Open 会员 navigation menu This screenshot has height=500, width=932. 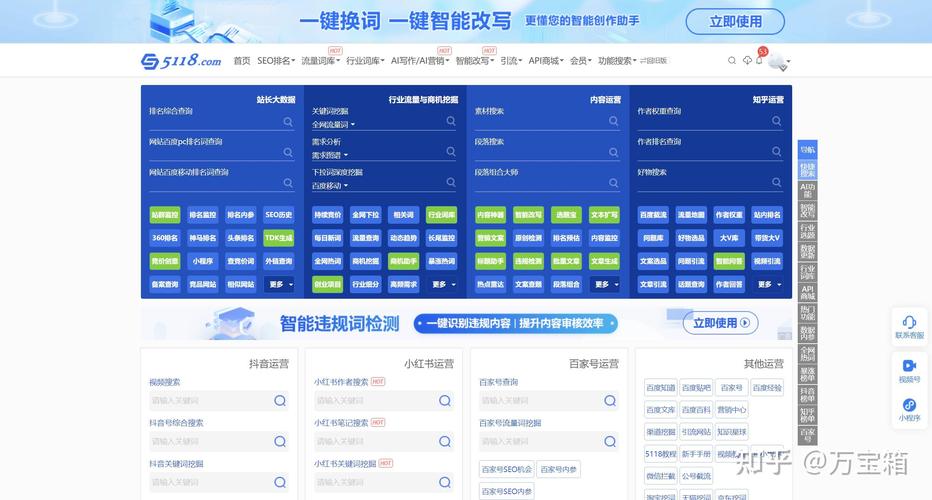pos(581,61)
